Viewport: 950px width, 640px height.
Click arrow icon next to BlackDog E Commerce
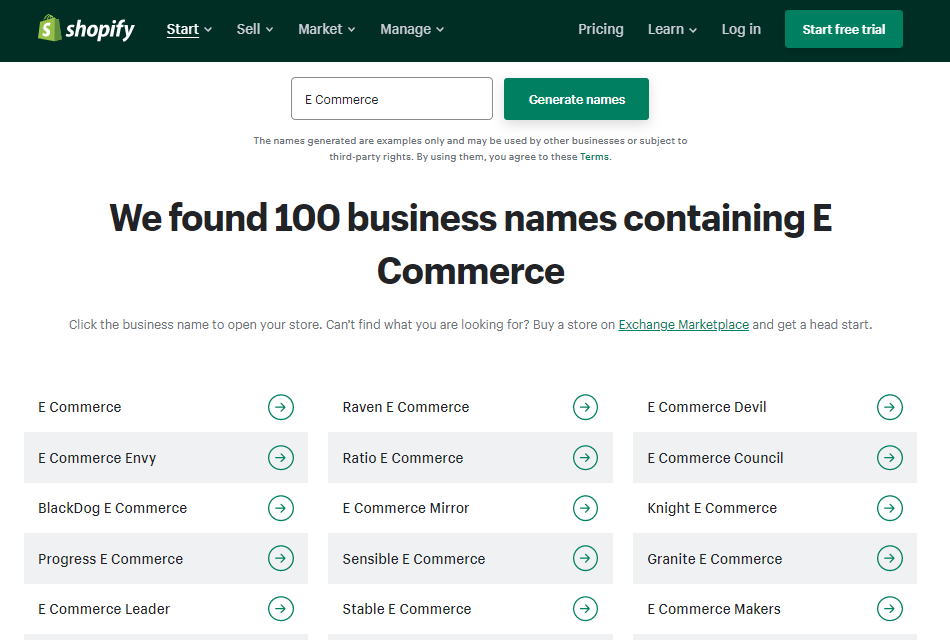click(x=281, y=508)
